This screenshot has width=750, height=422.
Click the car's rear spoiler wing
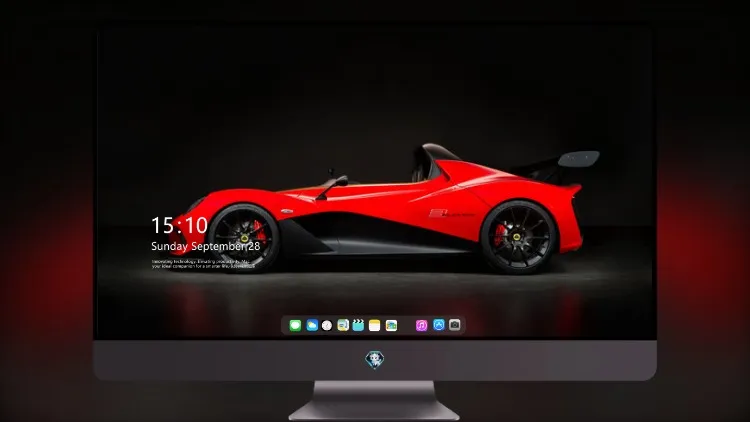pyautogui.click(x=579, y=159)
